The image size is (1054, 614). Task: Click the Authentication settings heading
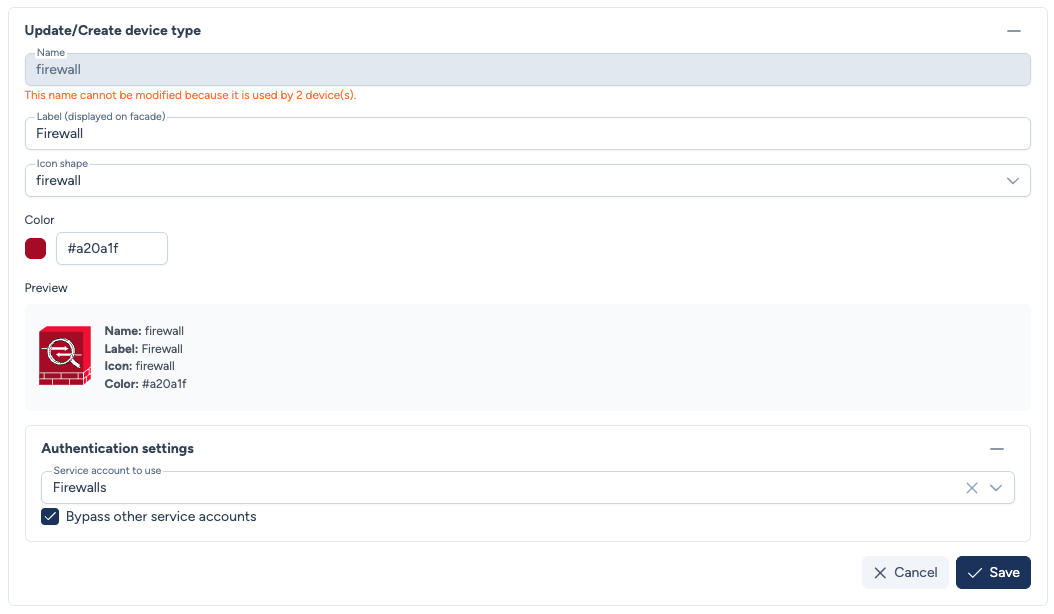pos(118,449)
